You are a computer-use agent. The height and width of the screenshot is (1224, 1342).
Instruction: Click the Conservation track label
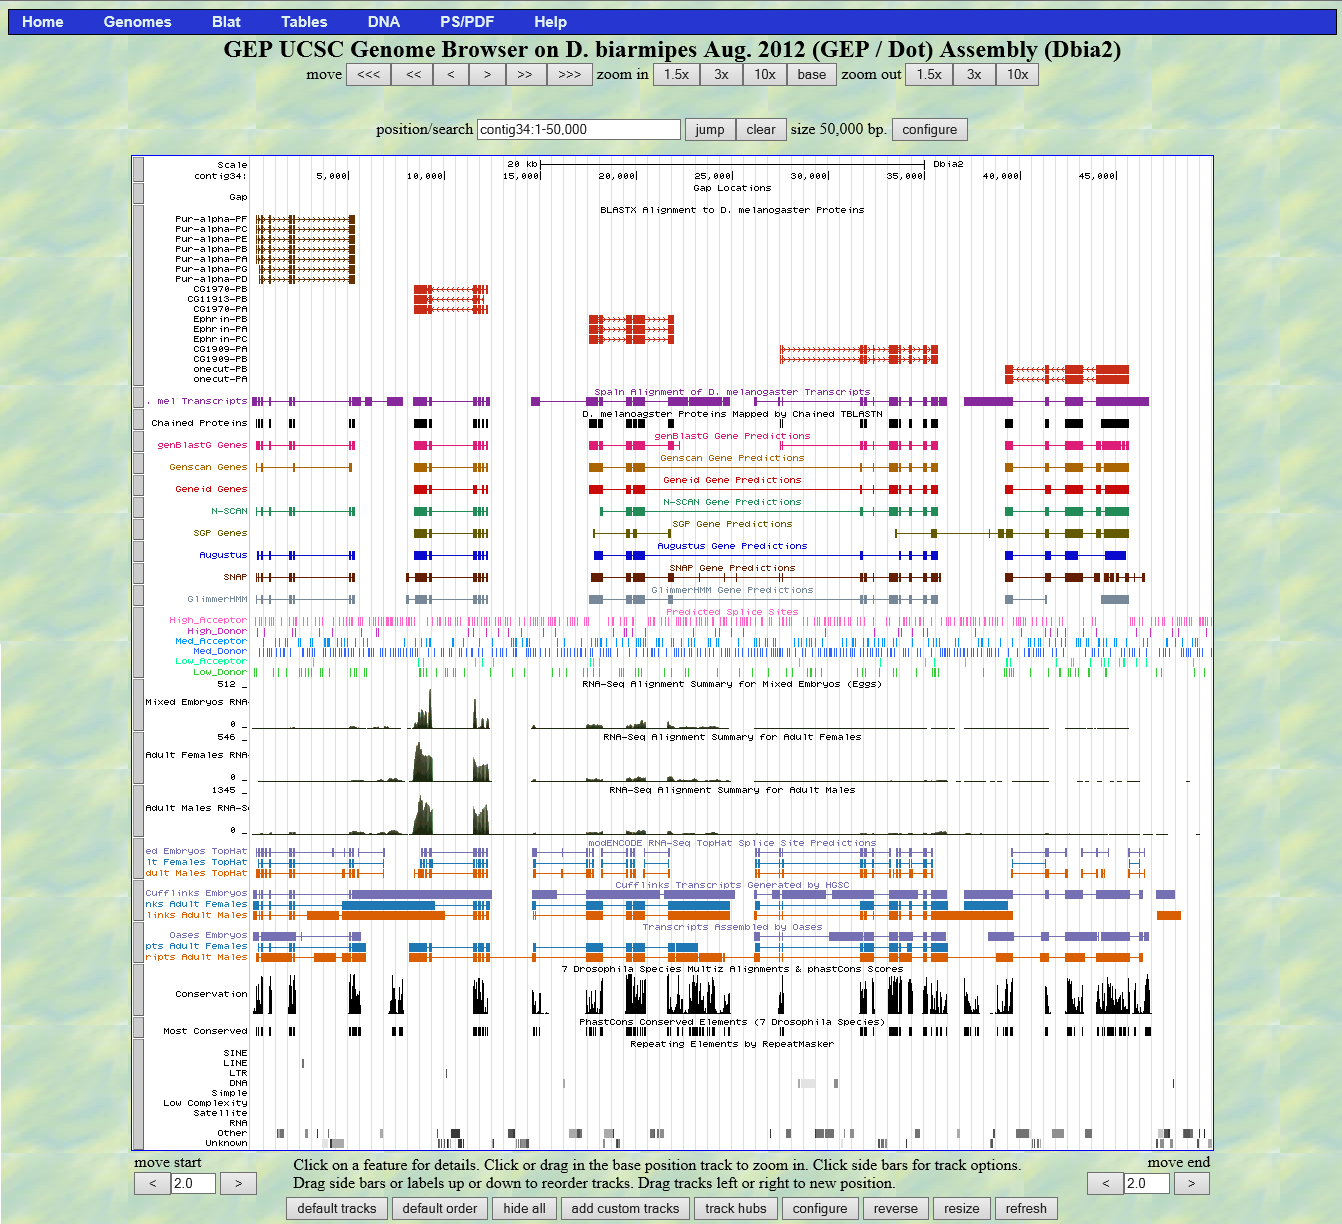point(211,994)
